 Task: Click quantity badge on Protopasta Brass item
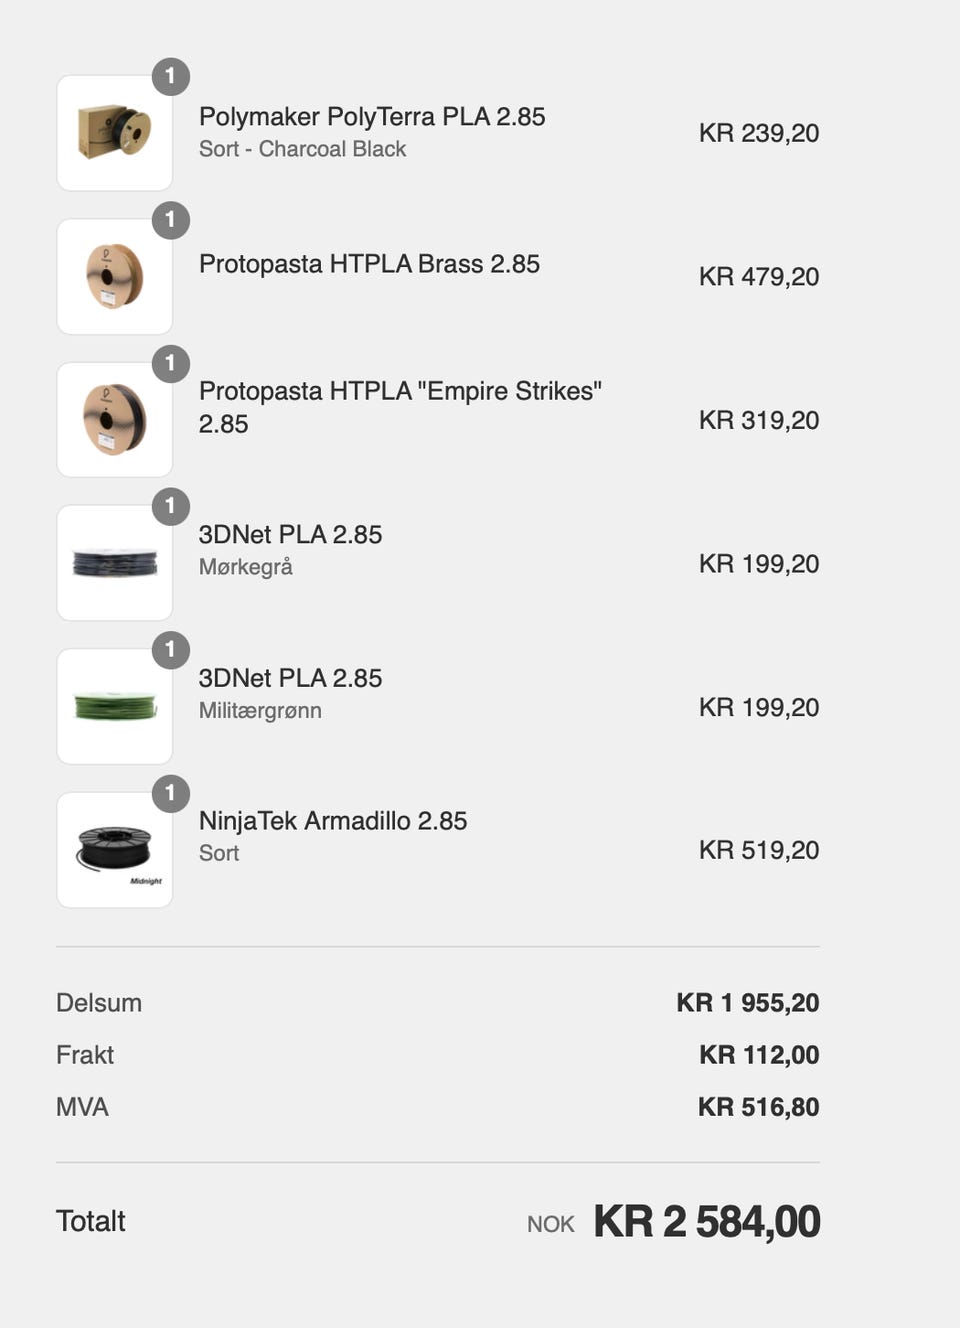coord(171,220)
